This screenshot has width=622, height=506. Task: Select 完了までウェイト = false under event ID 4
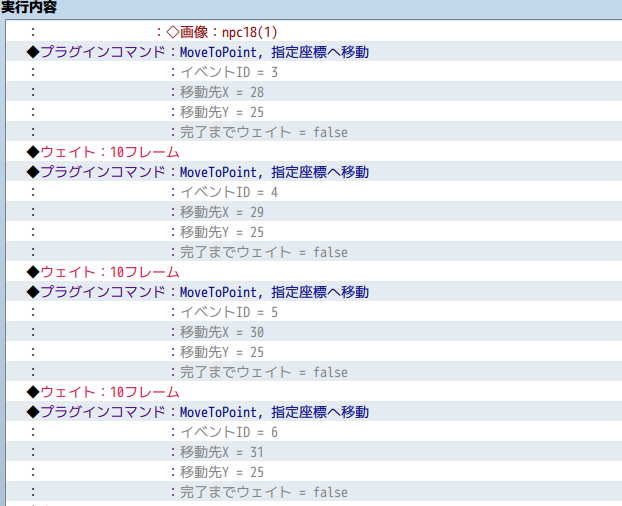click(314, 252)
